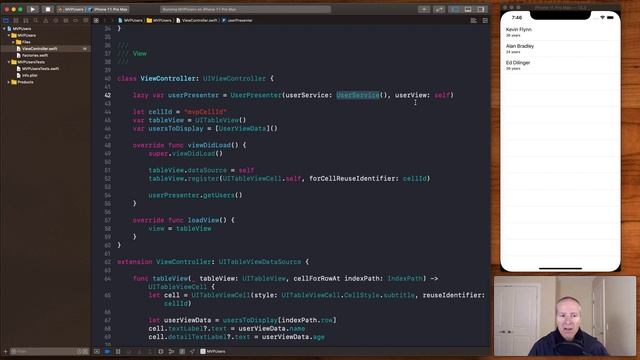The width and height of the screenshot is (640, 360).
Task: Open the Project navigator tab icon
Action: pos(6,20)
